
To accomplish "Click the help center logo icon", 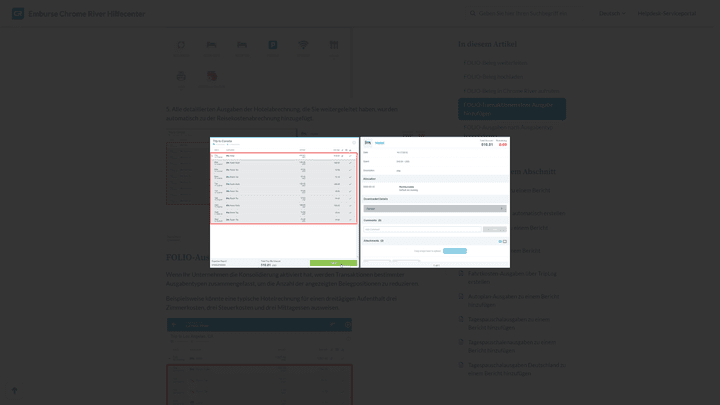I will (x=17, y=13).
